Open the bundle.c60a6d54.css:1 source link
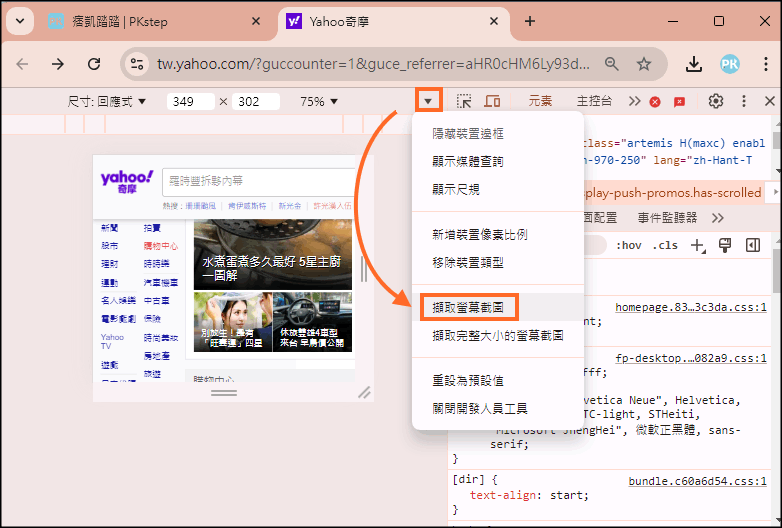782x528 pixels. [x=697, y=481]
